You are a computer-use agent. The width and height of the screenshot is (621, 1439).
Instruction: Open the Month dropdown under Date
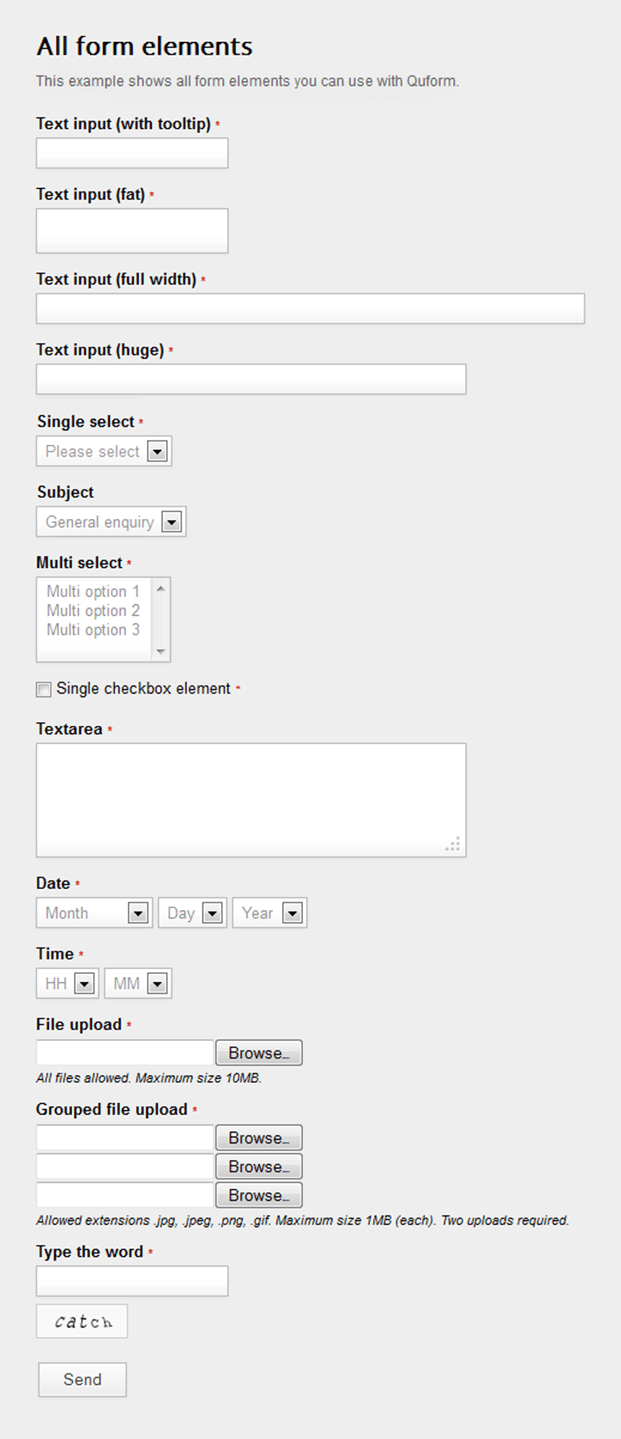(x=139, y=912)
